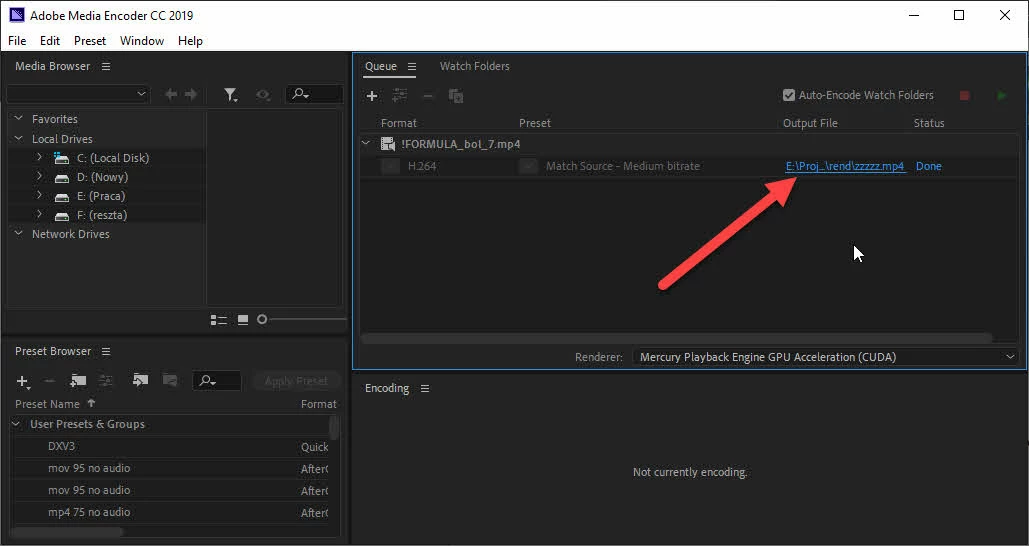Image resolution: width=1029 pixels, height=546 pixels.
Task: Open the Encoding panel menu icon
Action: pyautogui.click(x=425, y=388)
